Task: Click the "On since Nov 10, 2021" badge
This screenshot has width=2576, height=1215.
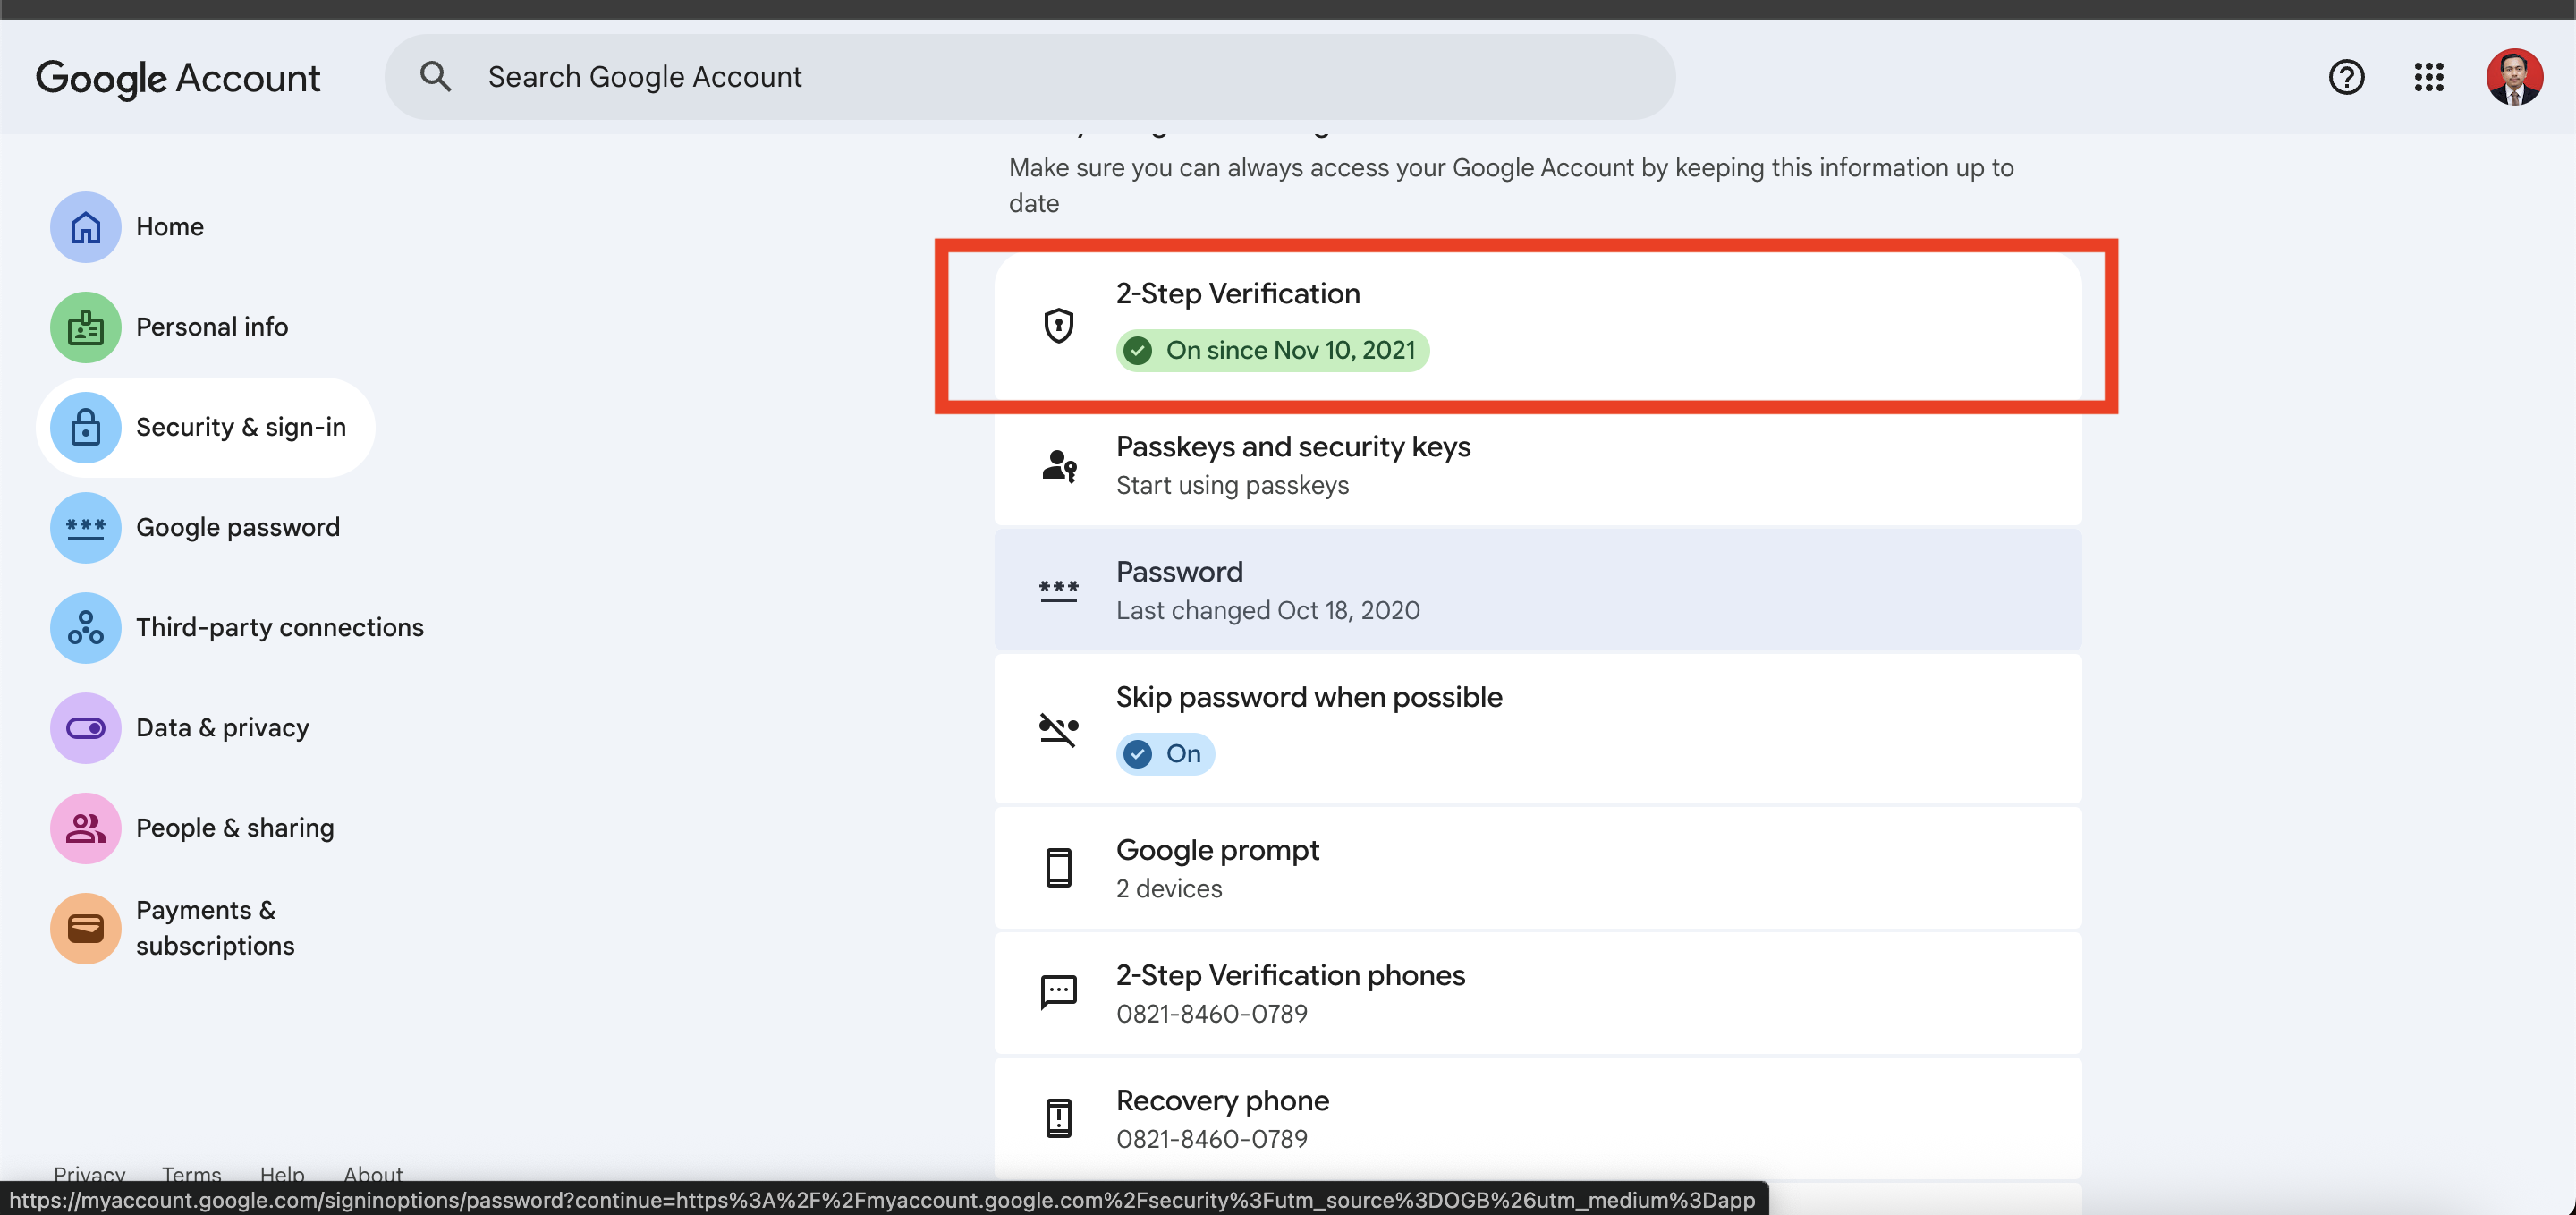Action: tap(1272, 351)
